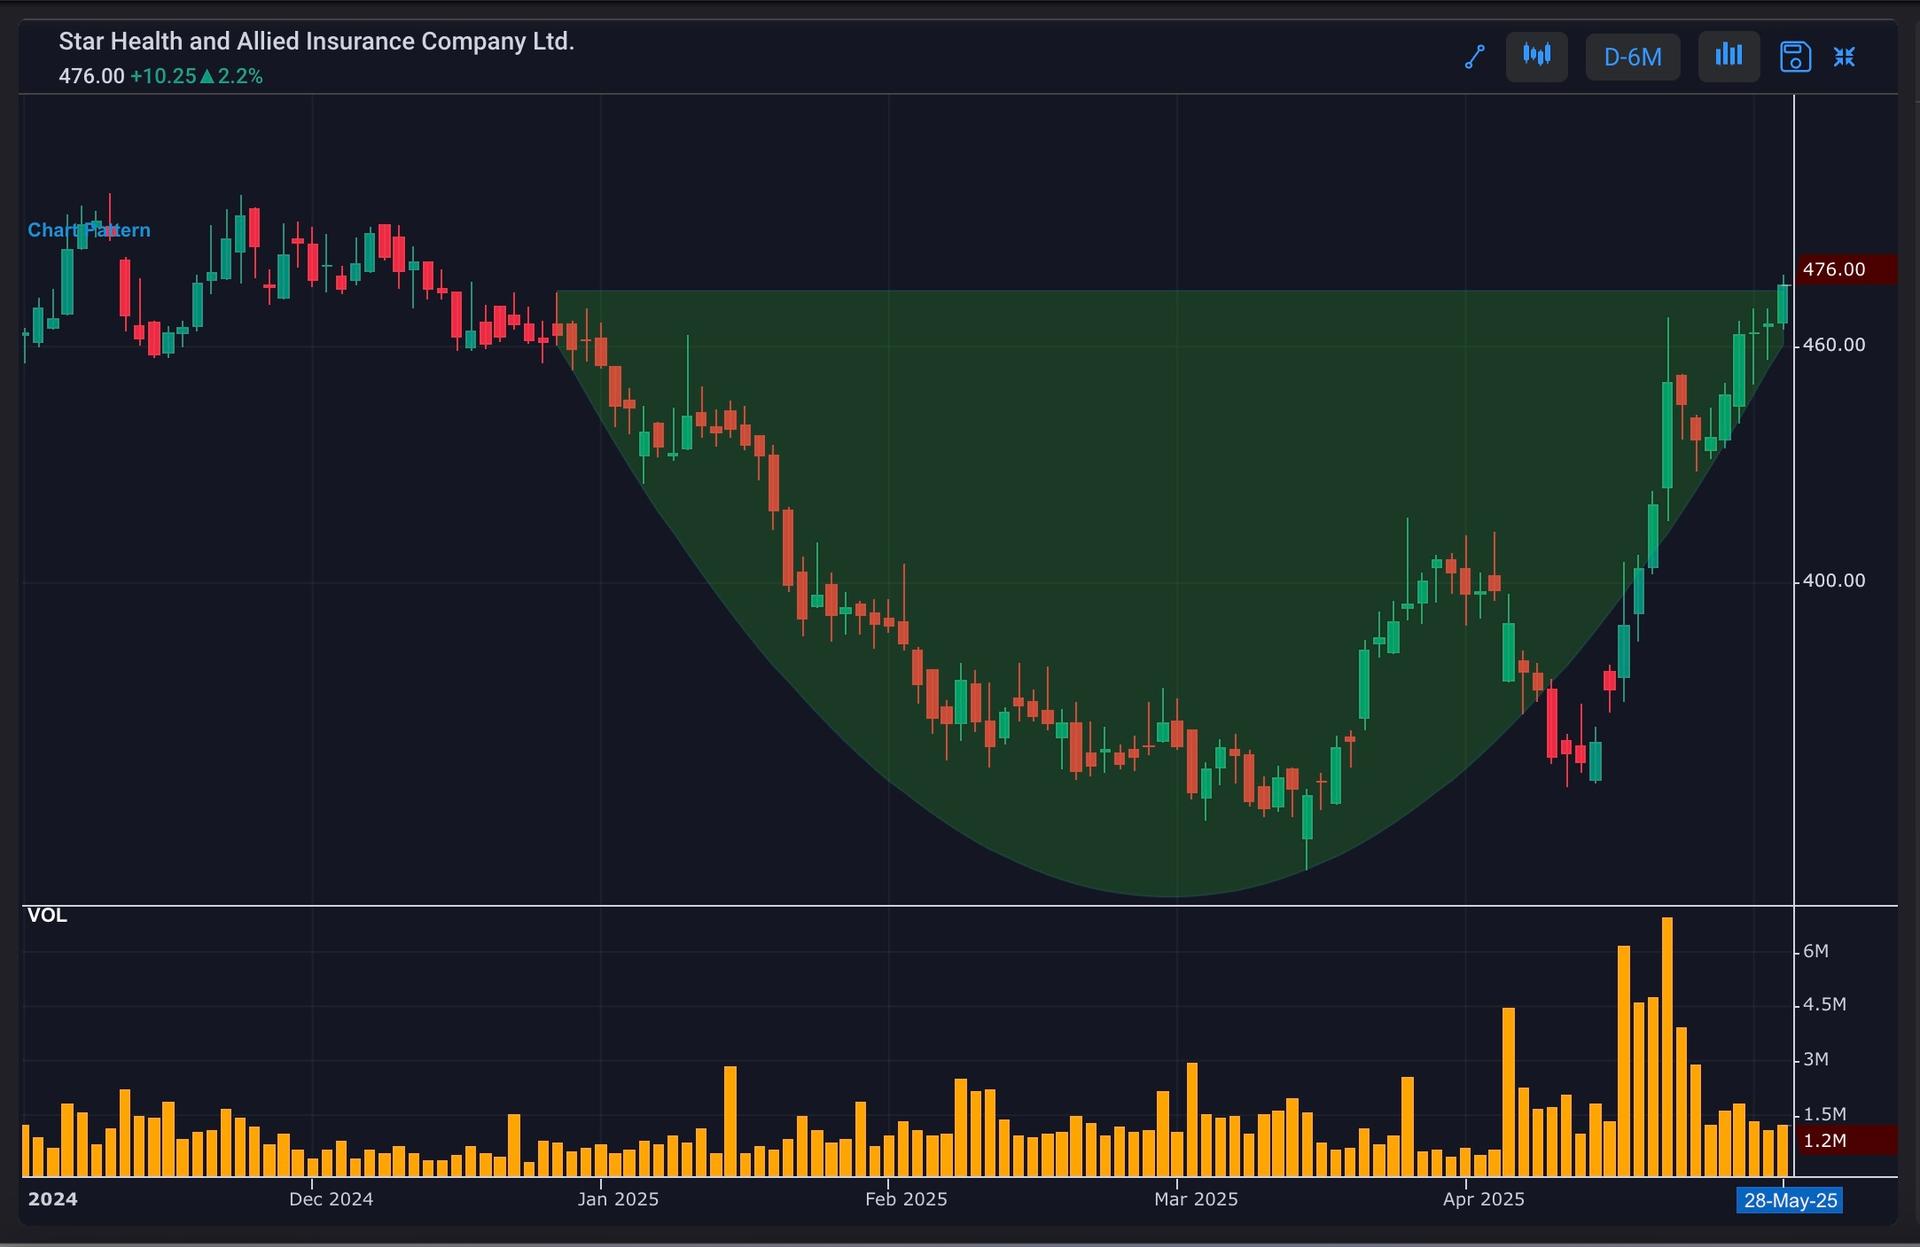Select the line drawing tool icon
Image resolution: width=1920 pixels, height=1247 pixels.
tap(1474, 57)
